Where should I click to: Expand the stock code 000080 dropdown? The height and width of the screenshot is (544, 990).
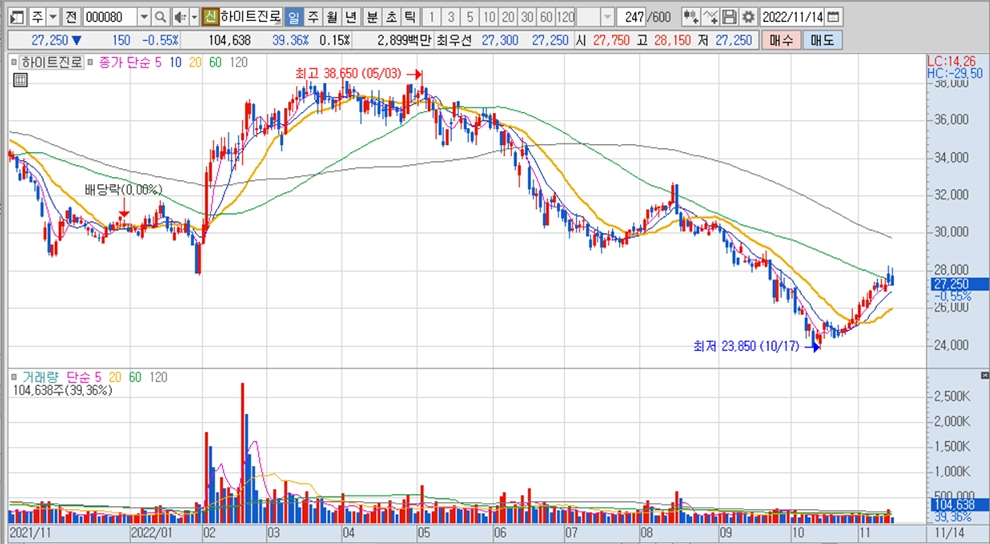tap(143, 17)
